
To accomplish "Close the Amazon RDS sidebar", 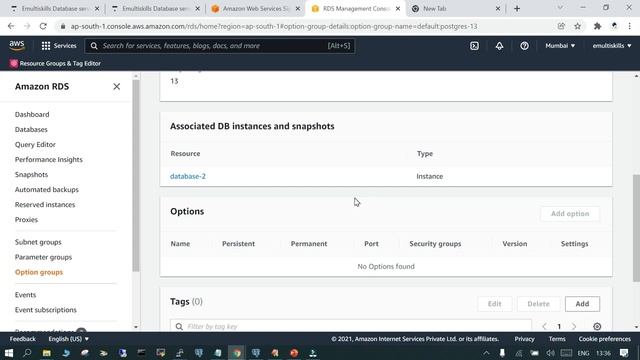I will coord(117,87).
